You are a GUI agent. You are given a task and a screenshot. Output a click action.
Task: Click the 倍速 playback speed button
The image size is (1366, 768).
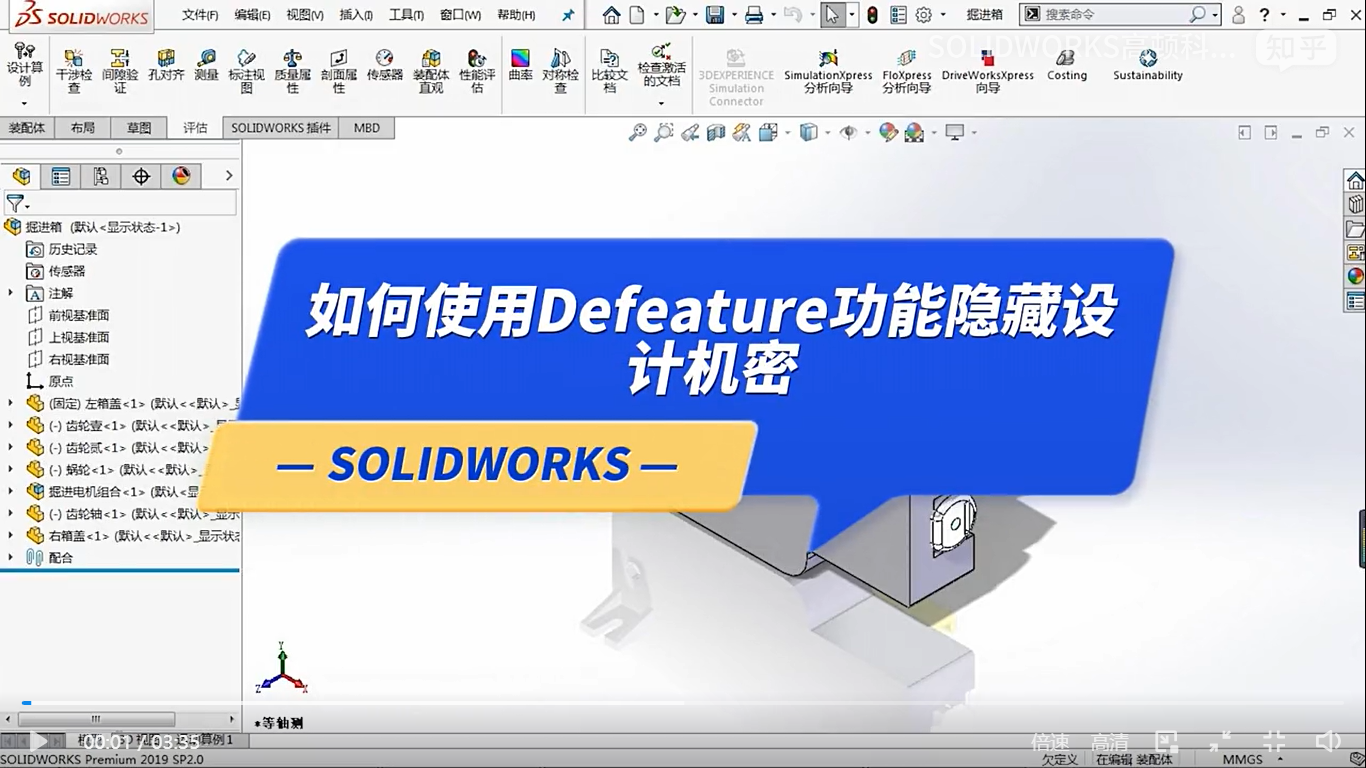click(1050, 742)
